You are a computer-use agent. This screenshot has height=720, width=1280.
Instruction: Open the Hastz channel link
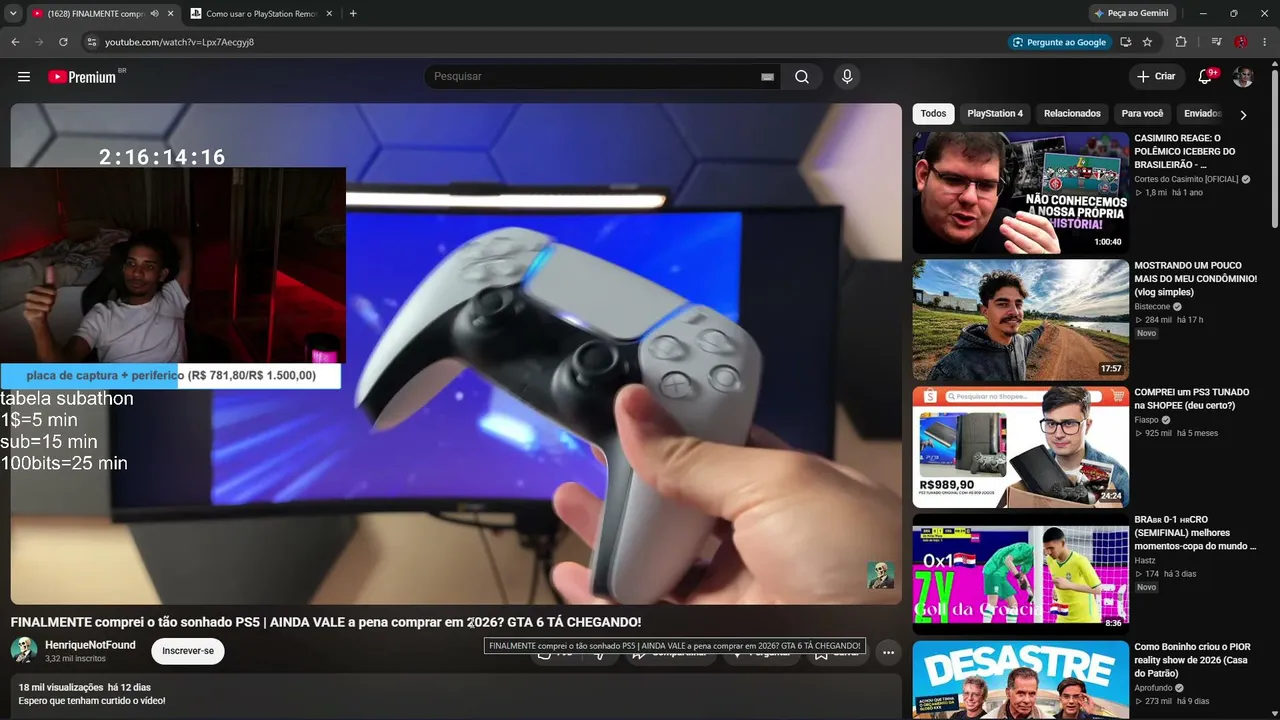(1145, 560)
